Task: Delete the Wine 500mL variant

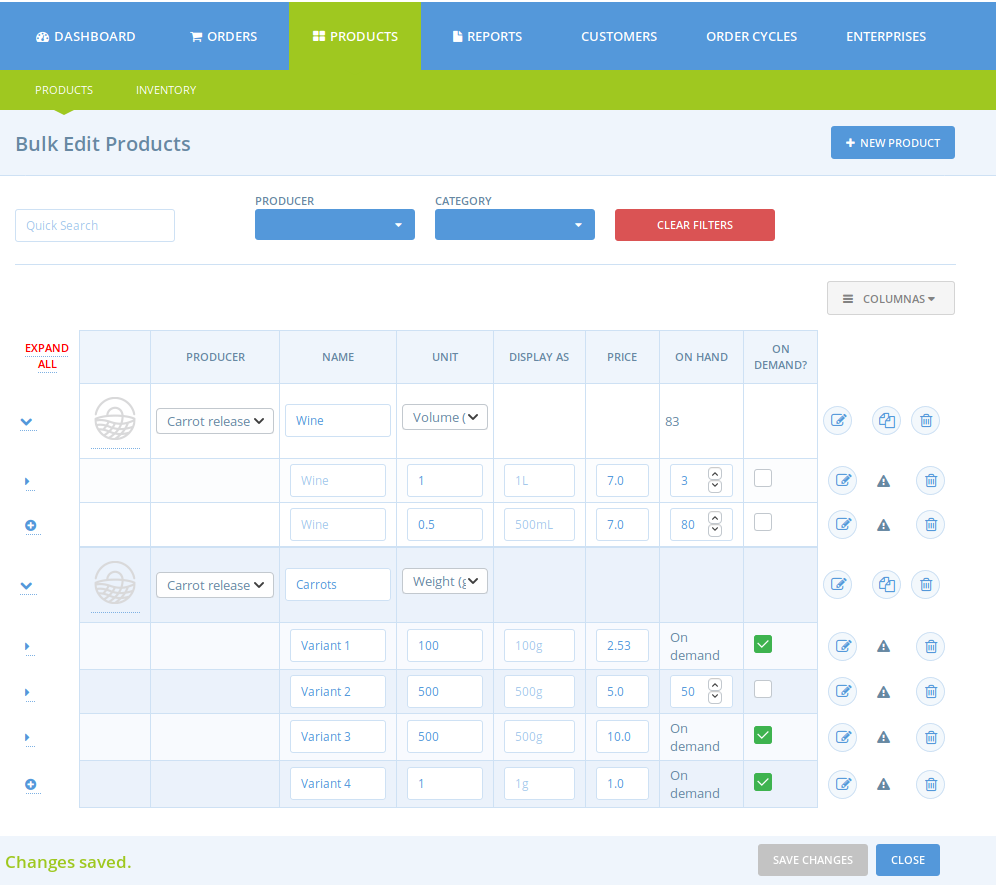Action: click(x=931, y=524)
